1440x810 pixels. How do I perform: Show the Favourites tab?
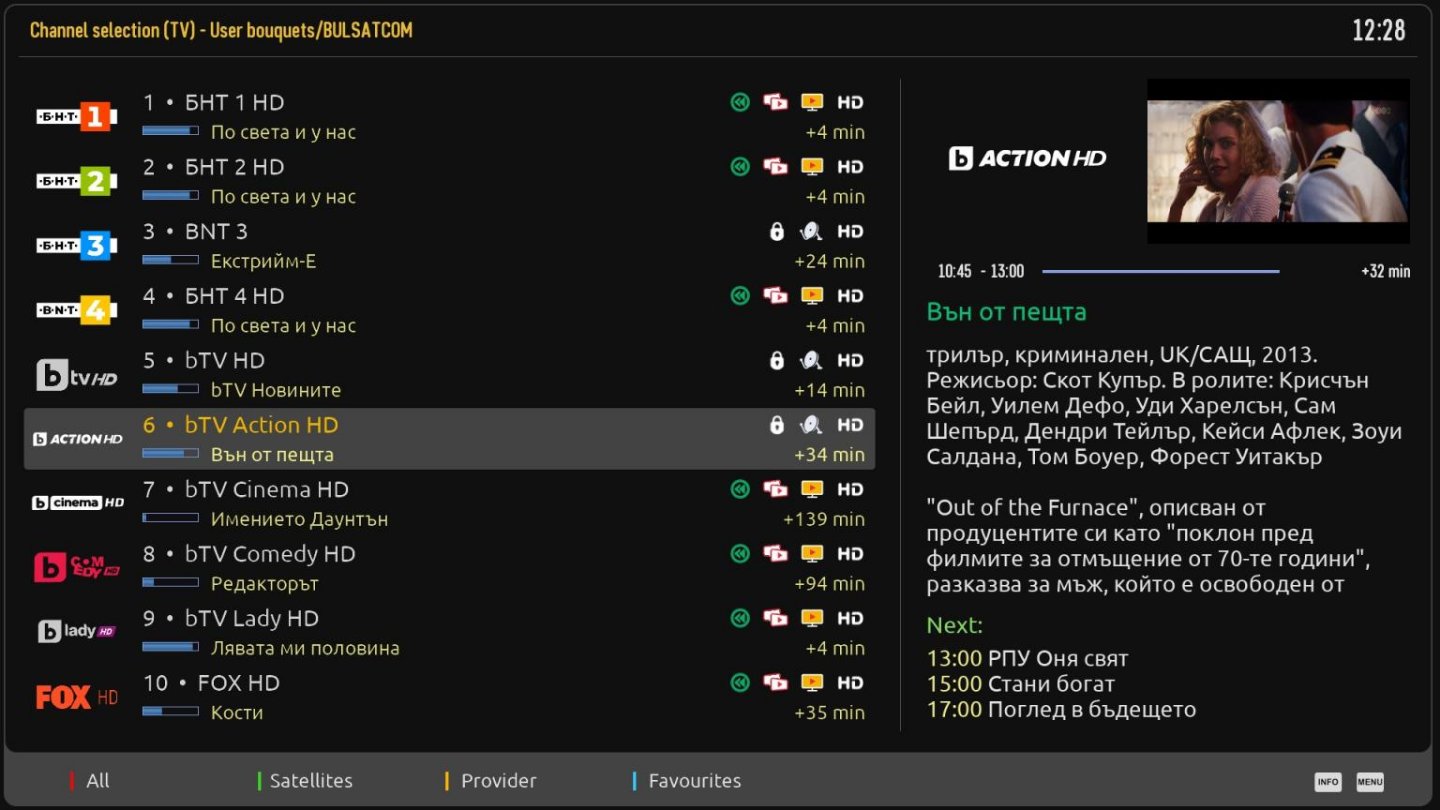[694, 781]
